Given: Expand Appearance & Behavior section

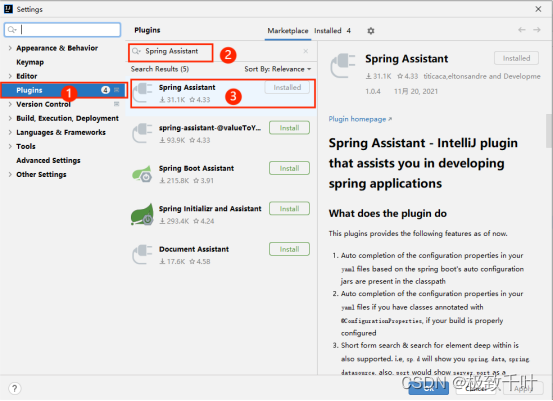Looking at the screenshot, I should [10, 48].
